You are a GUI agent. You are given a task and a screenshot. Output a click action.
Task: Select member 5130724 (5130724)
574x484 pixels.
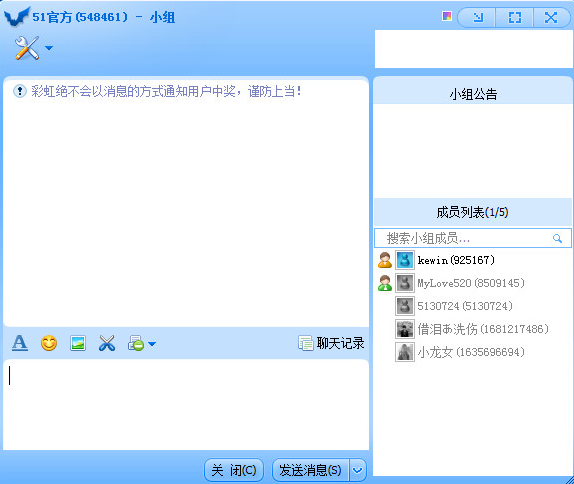click(x=472, y=306)
